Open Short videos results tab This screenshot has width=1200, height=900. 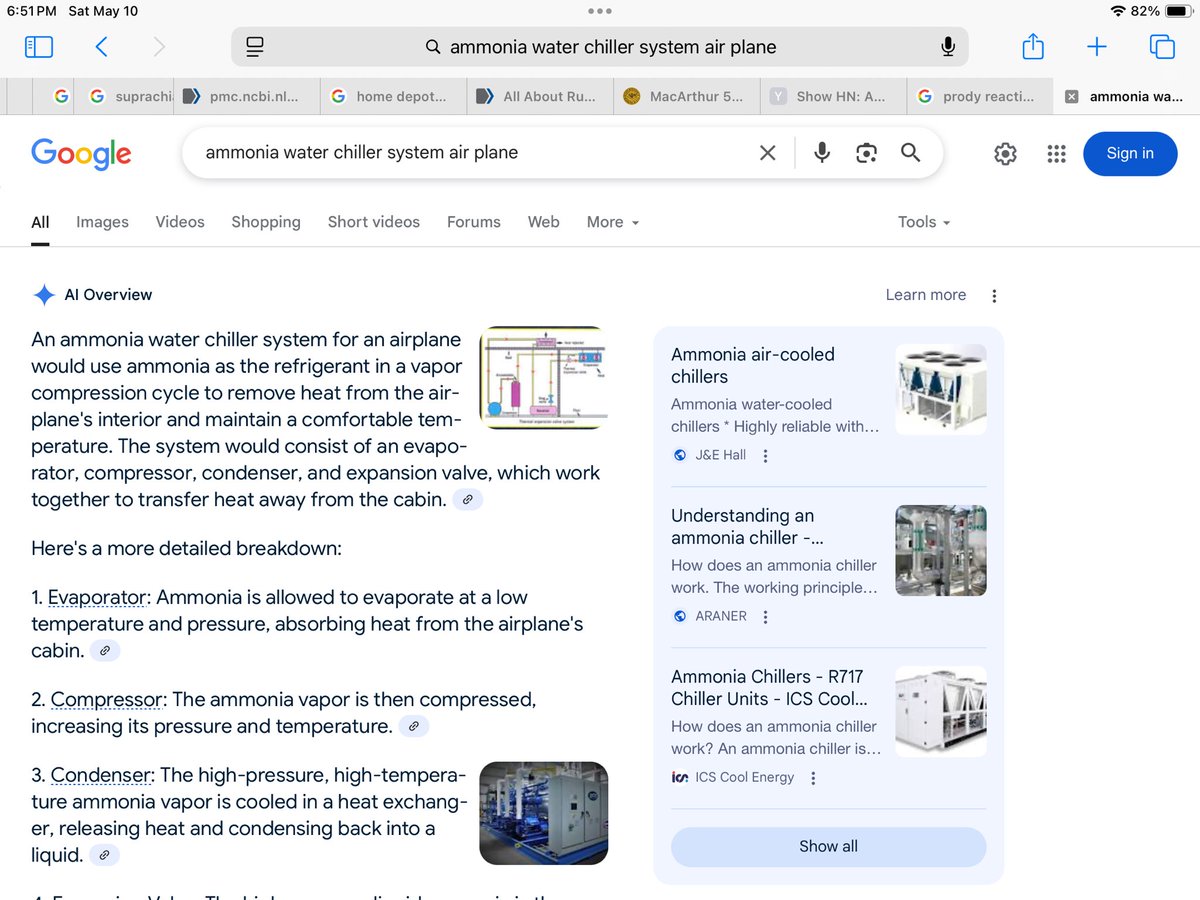(374, 222)
